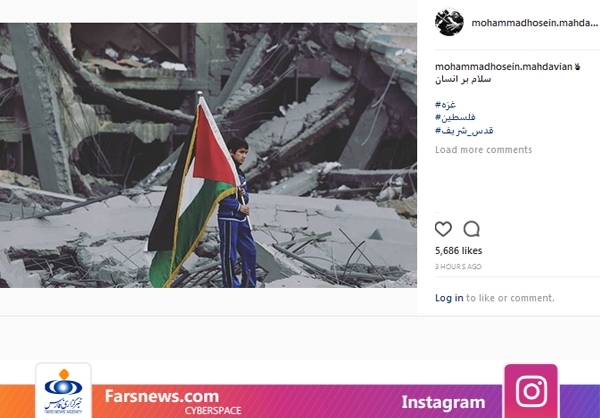Viewport: 600px width, 418px height.
Task: Open the poster's circular profile avatar
Action: (x=449, y=22)
